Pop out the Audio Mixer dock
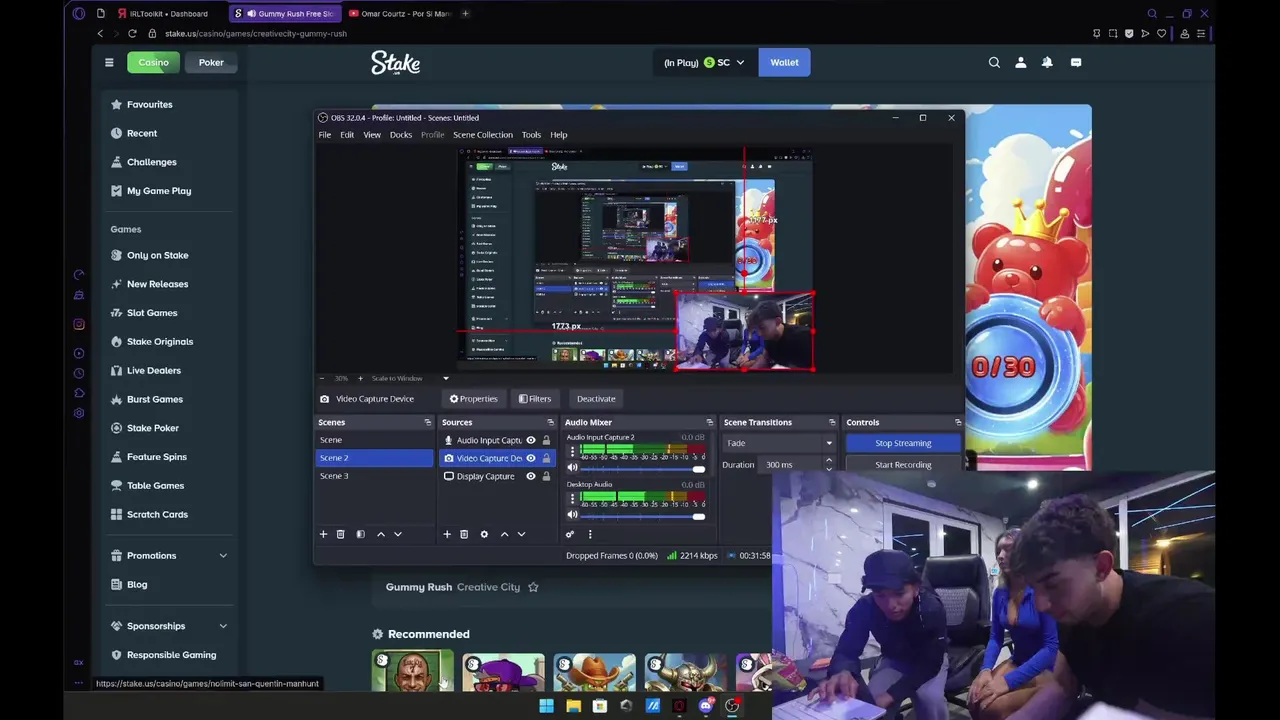This screenshot has width=1280, height=720. tap(710, 422)
